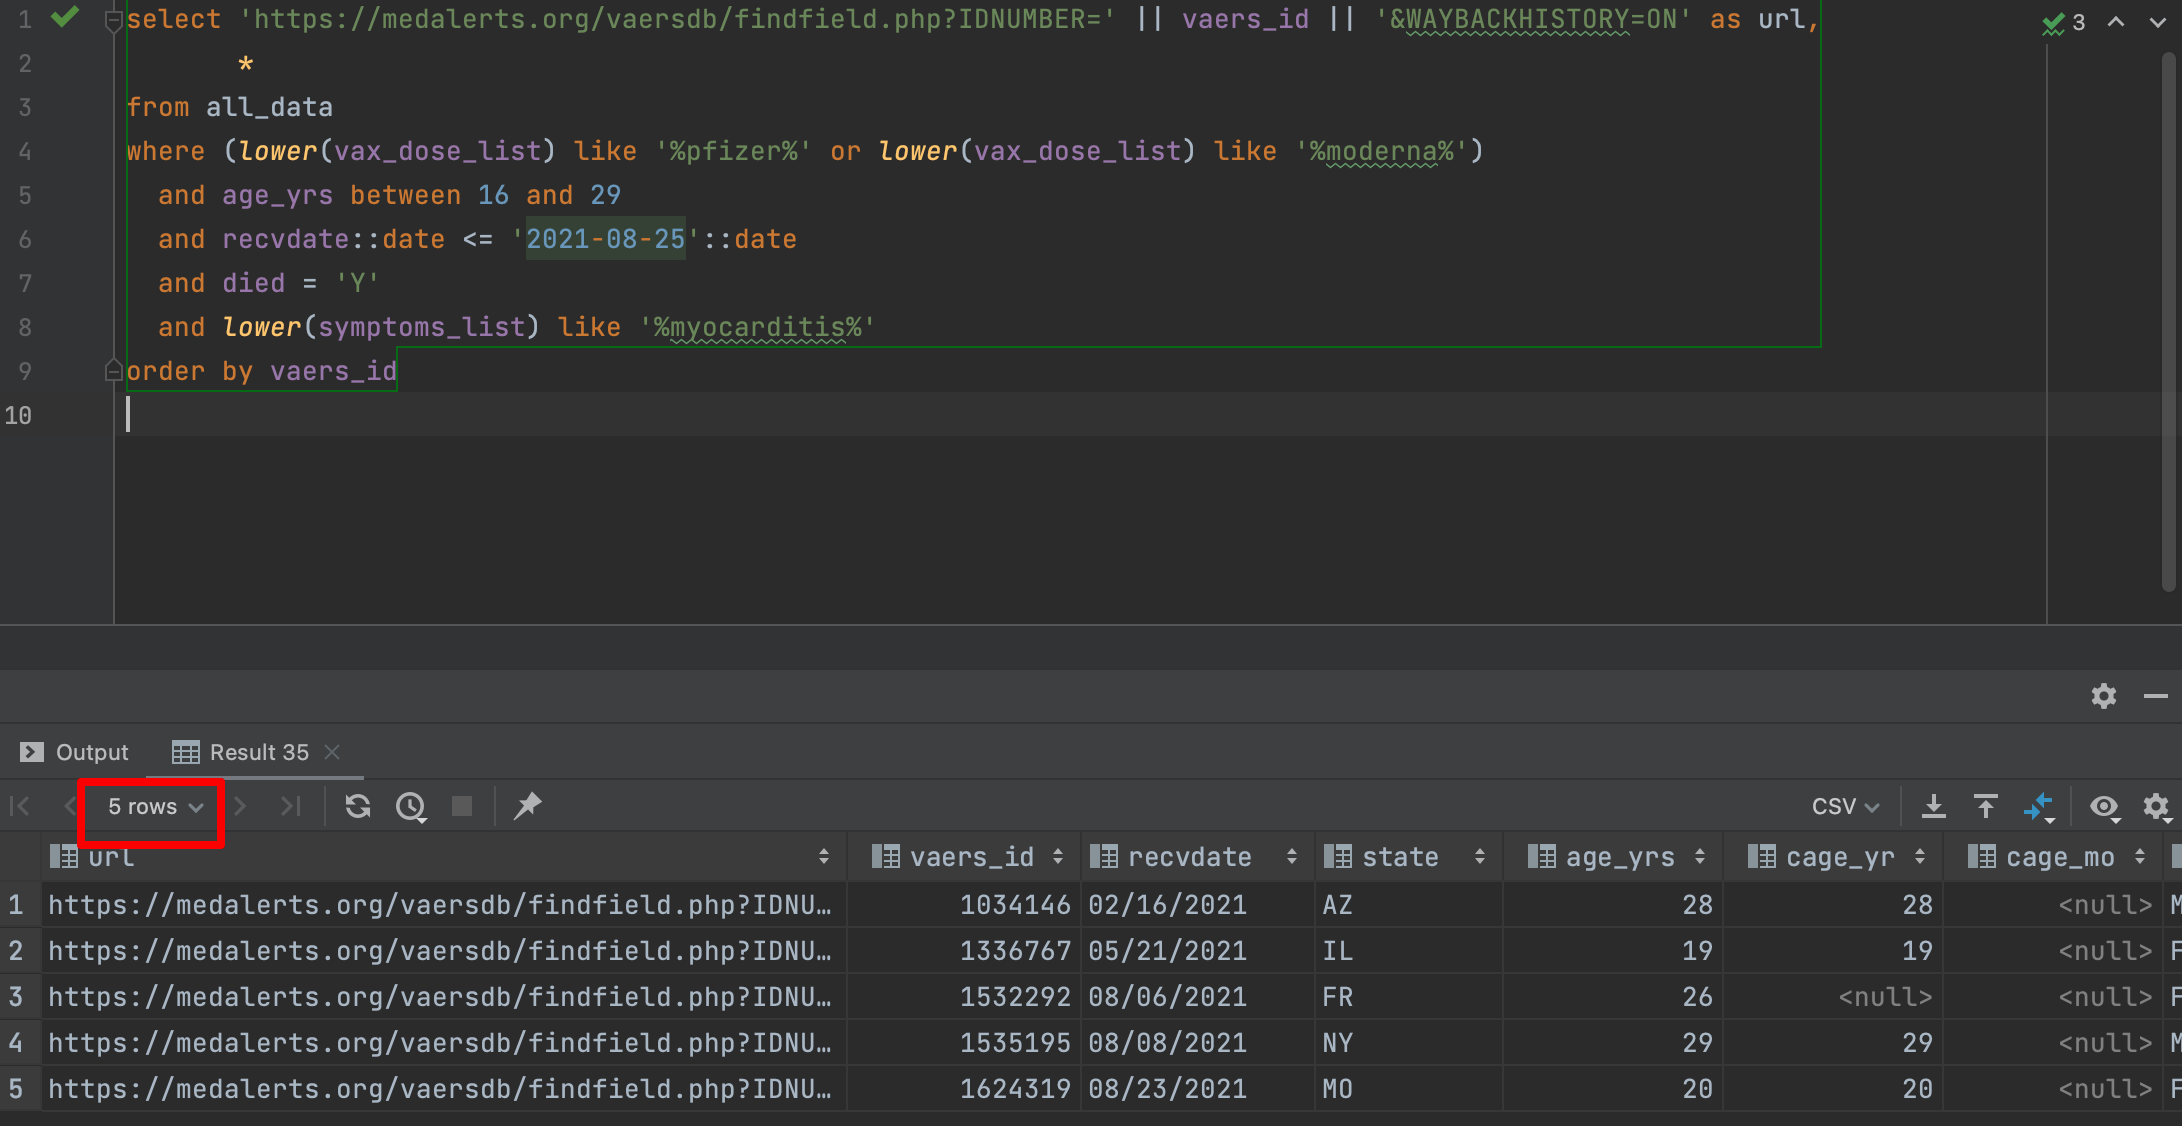Click the '%myocarditis%' string in line 8

click(757, 327)
